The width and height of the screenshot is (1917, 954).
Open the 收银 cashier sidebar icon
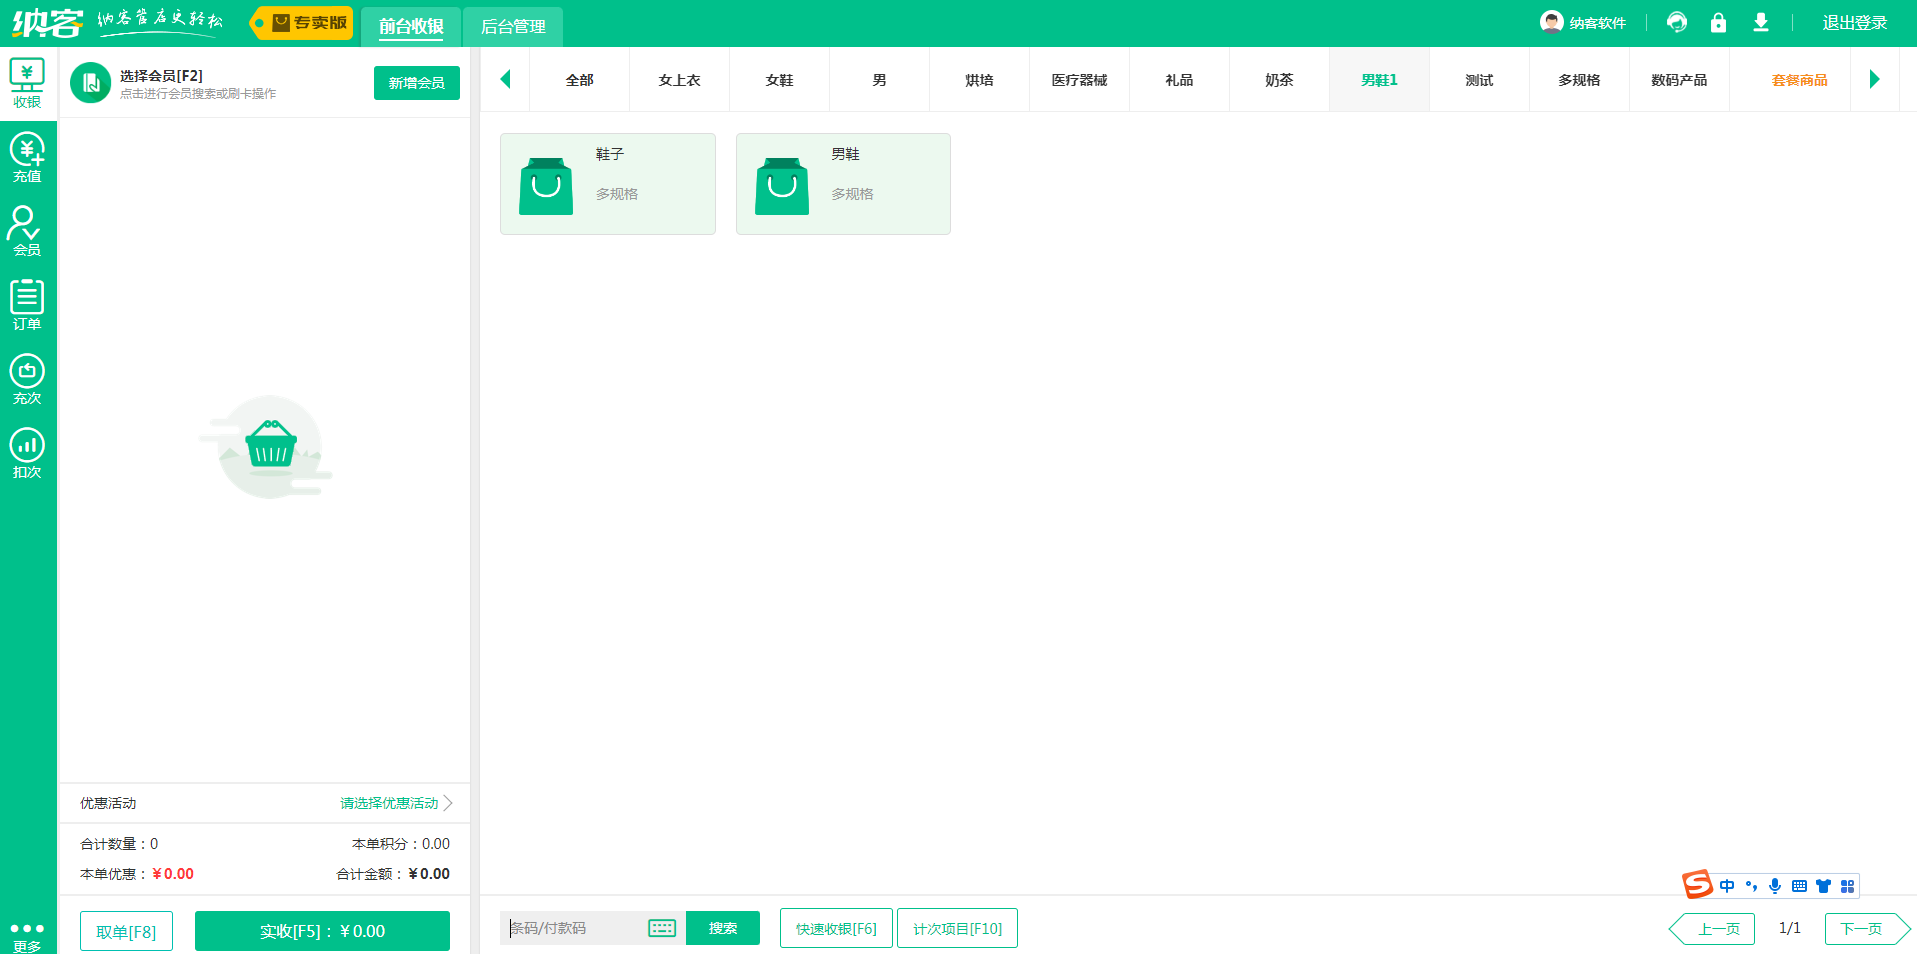click(x=27, y=83)
